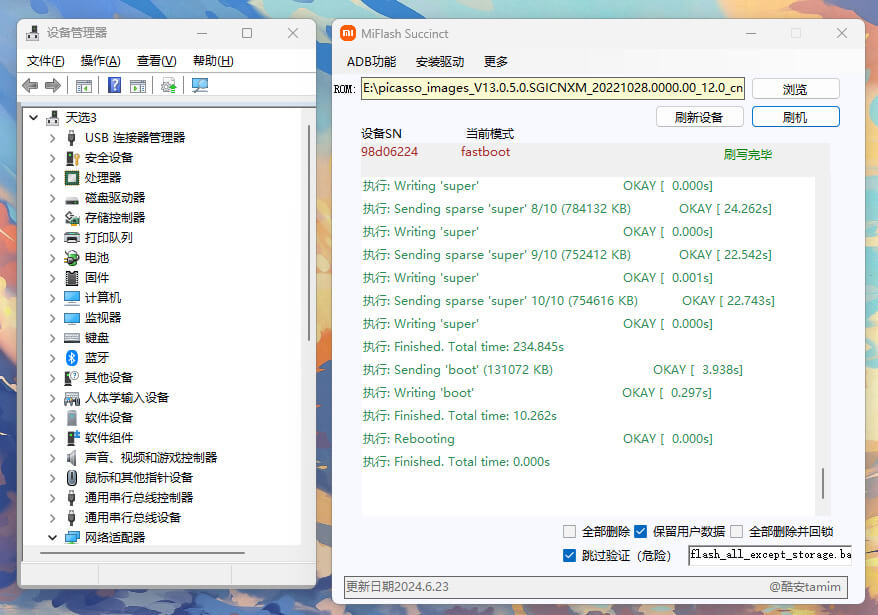
Task: Click the ROM path input field
Action: coord(550,88)
